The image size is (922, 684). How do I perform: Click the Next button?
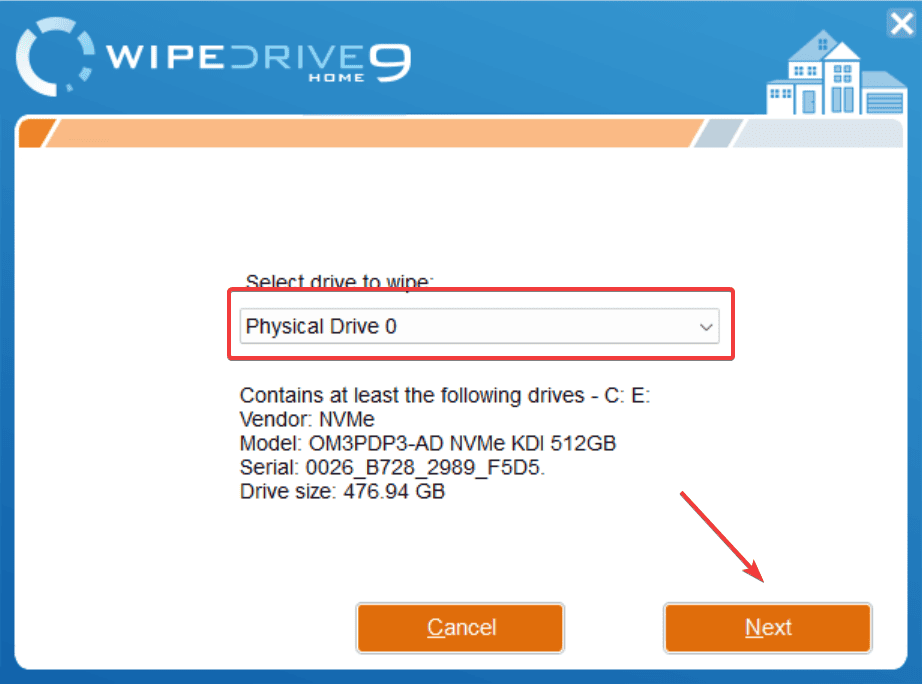[x=767, y=628]
